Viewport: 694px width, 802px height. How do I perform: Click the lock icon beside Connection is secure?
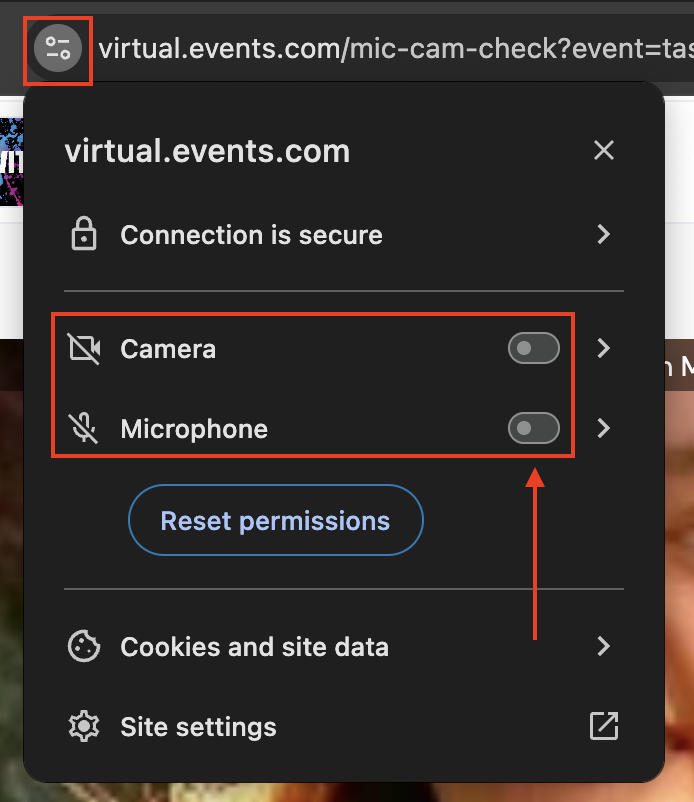tap(84, 235)
